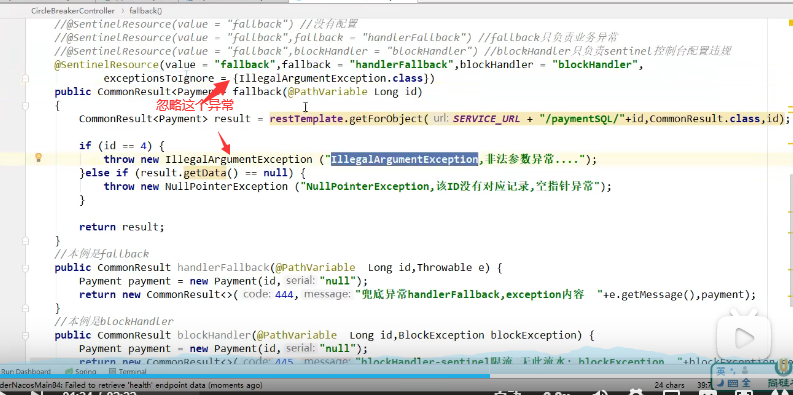Image resolution: width=793 pixels, height=395 pixels.
Task: Click result.getData() in the else-if line
Action: click(x=195, y=173)
